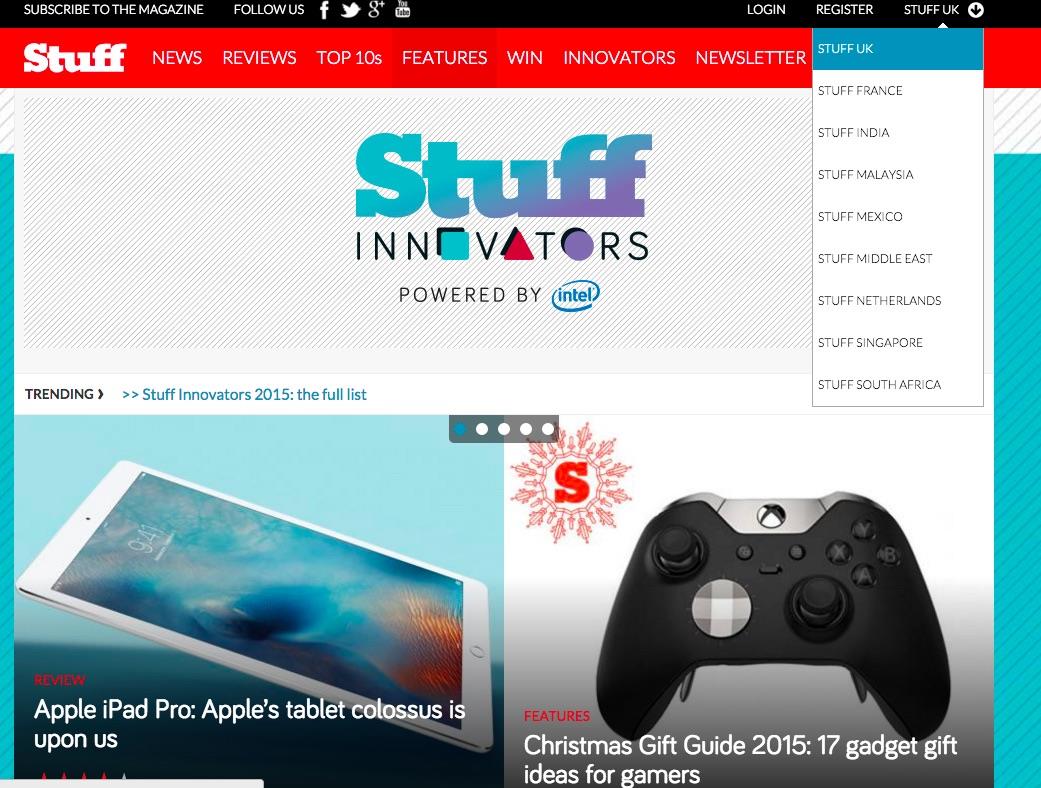Select the last carousel slide dot
The image size is (1041, 788).
(x=548, y=429)
